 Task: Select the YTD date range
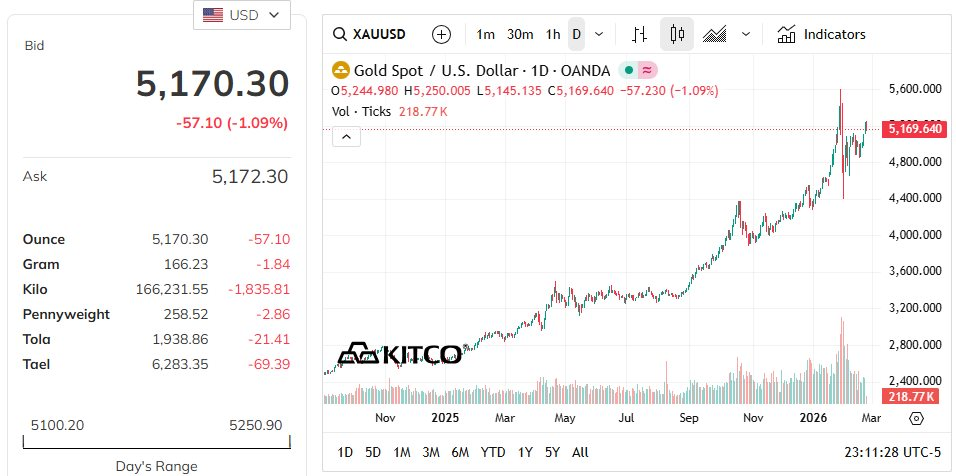[x=492, y=452]
